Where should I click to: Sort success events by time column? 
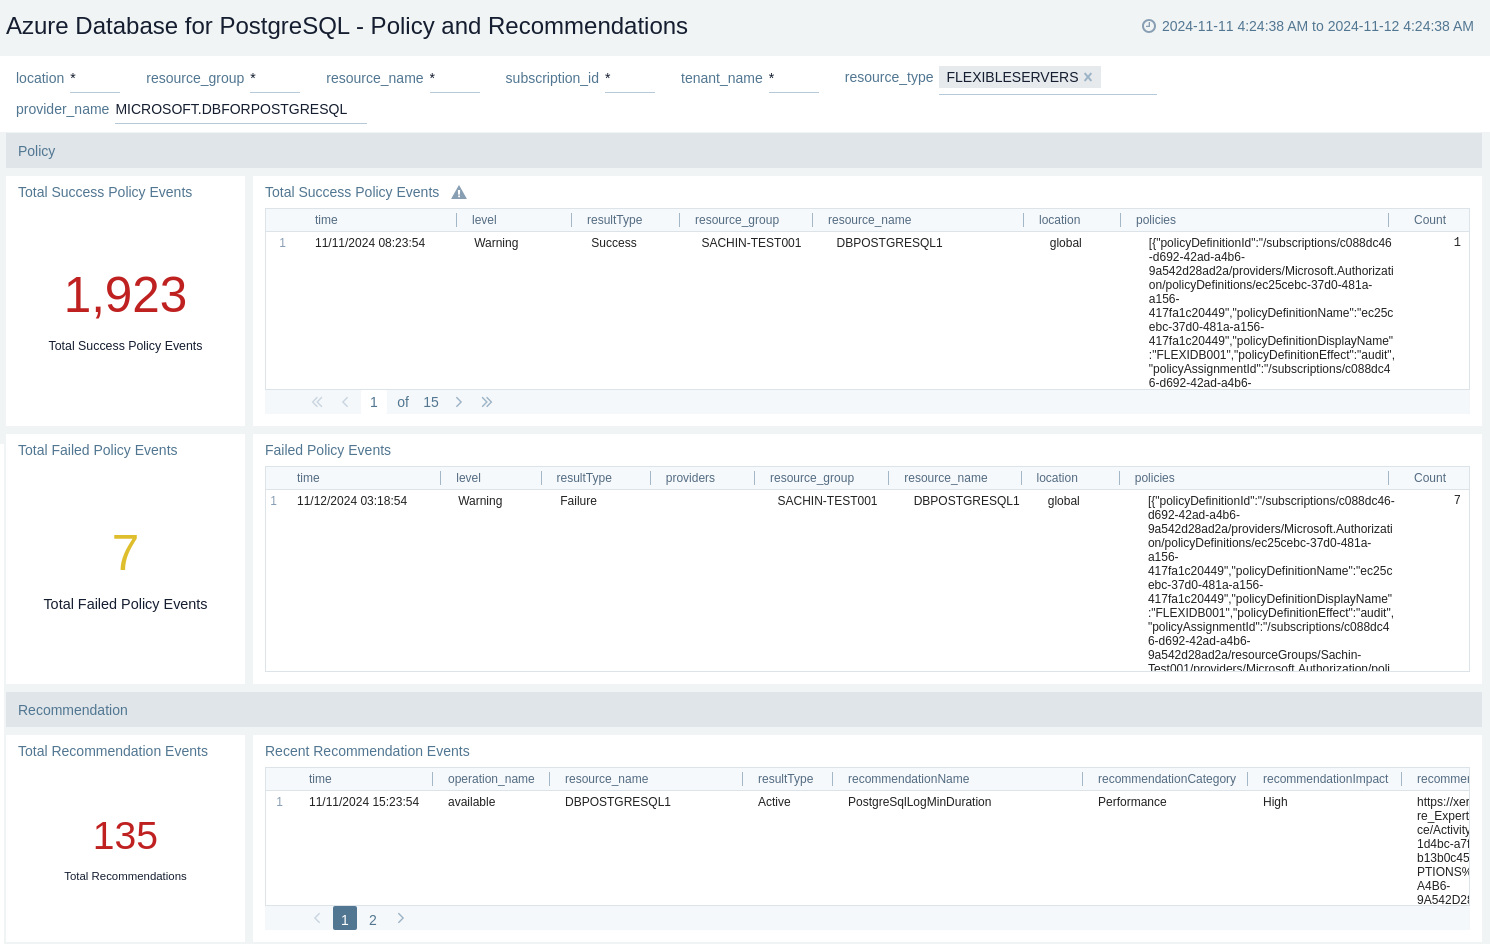(x=326, y=220)
